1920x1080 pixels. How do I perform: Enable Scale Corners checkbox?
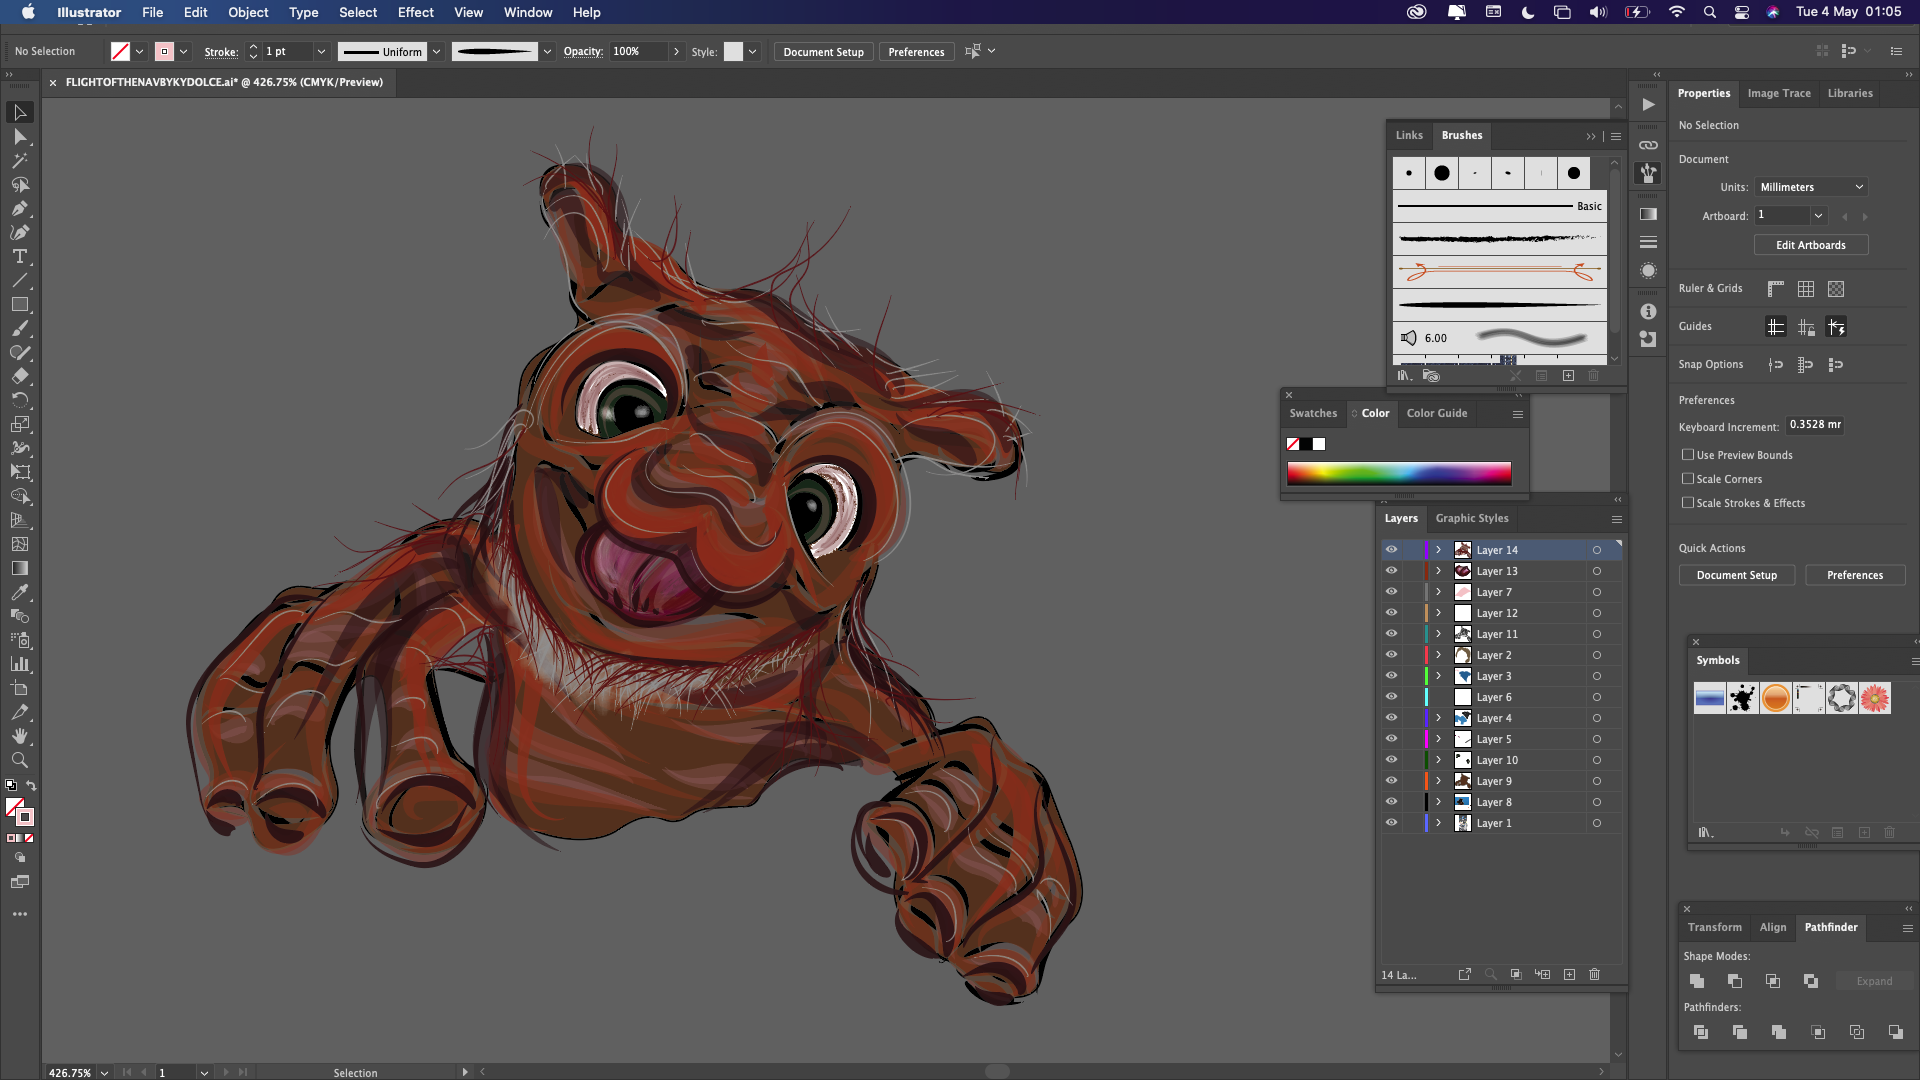pos(1688,478)
